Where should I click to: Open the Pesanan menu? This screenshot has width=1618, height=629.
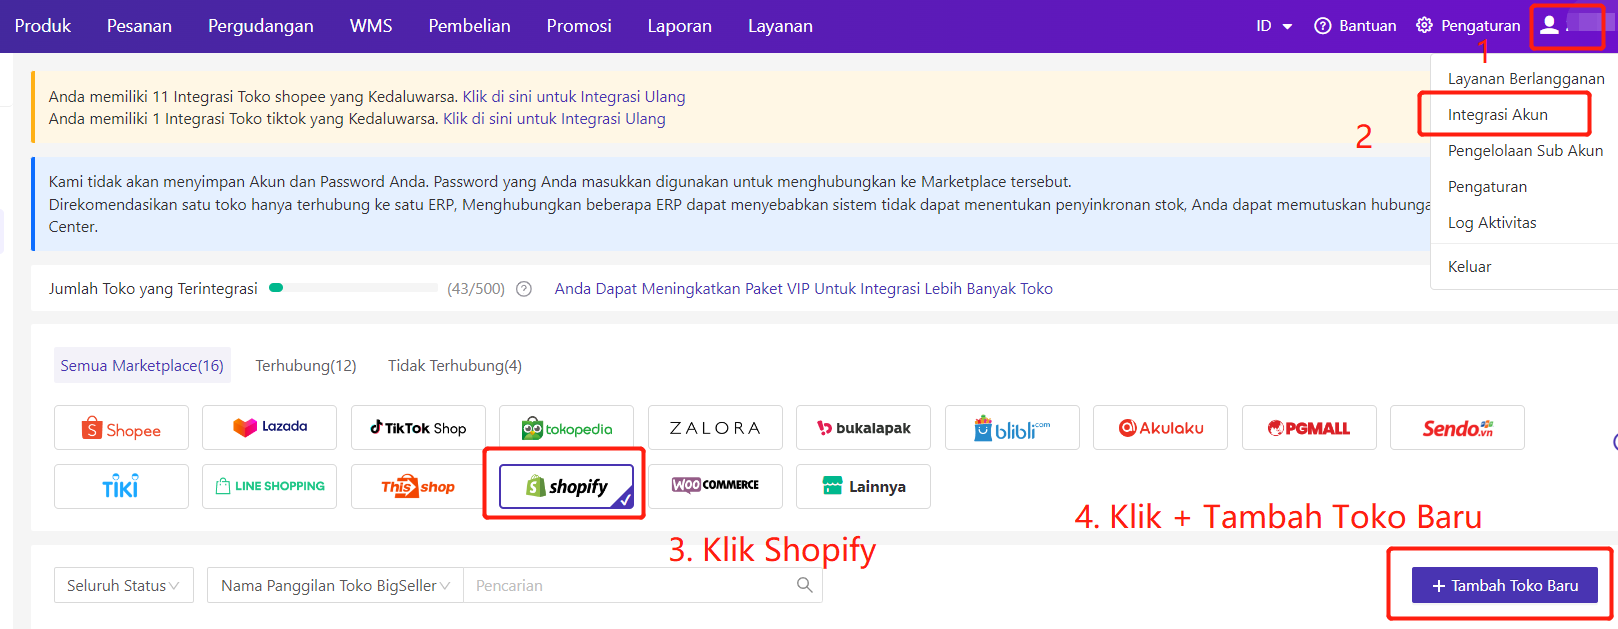coord(139,26)
